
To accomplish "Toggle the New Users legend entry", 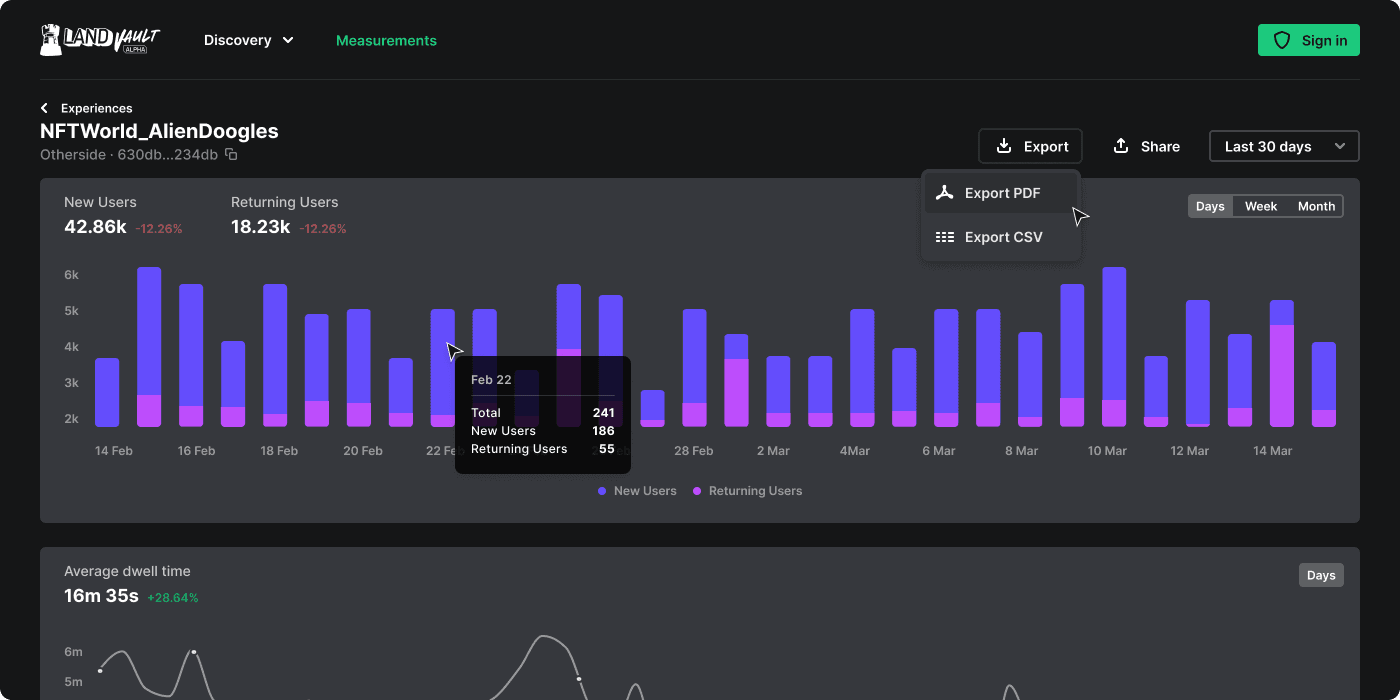I will tap(637, 491).
